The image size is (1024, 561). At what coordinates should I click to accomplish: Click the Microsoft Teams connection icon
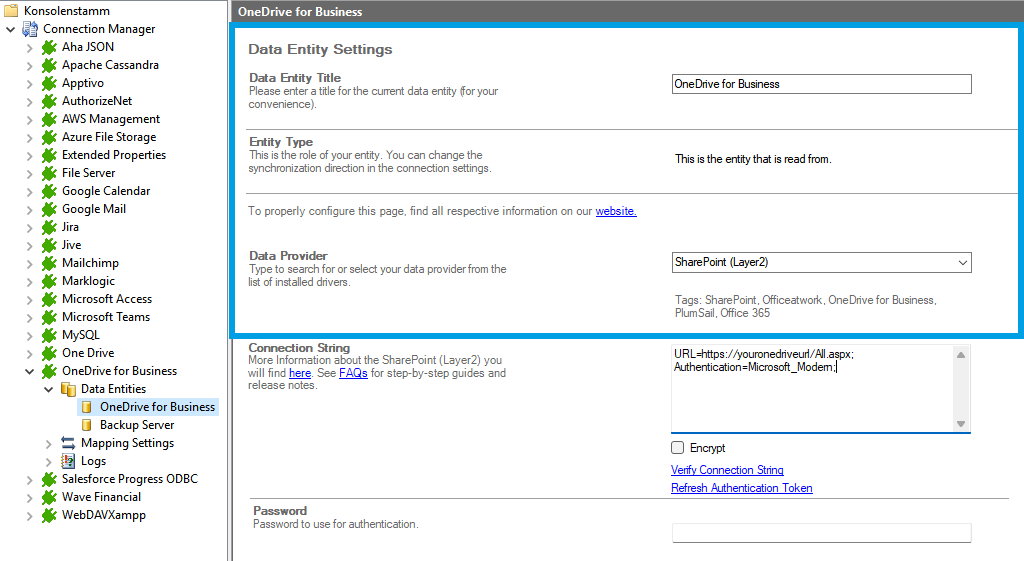point(49,317)
